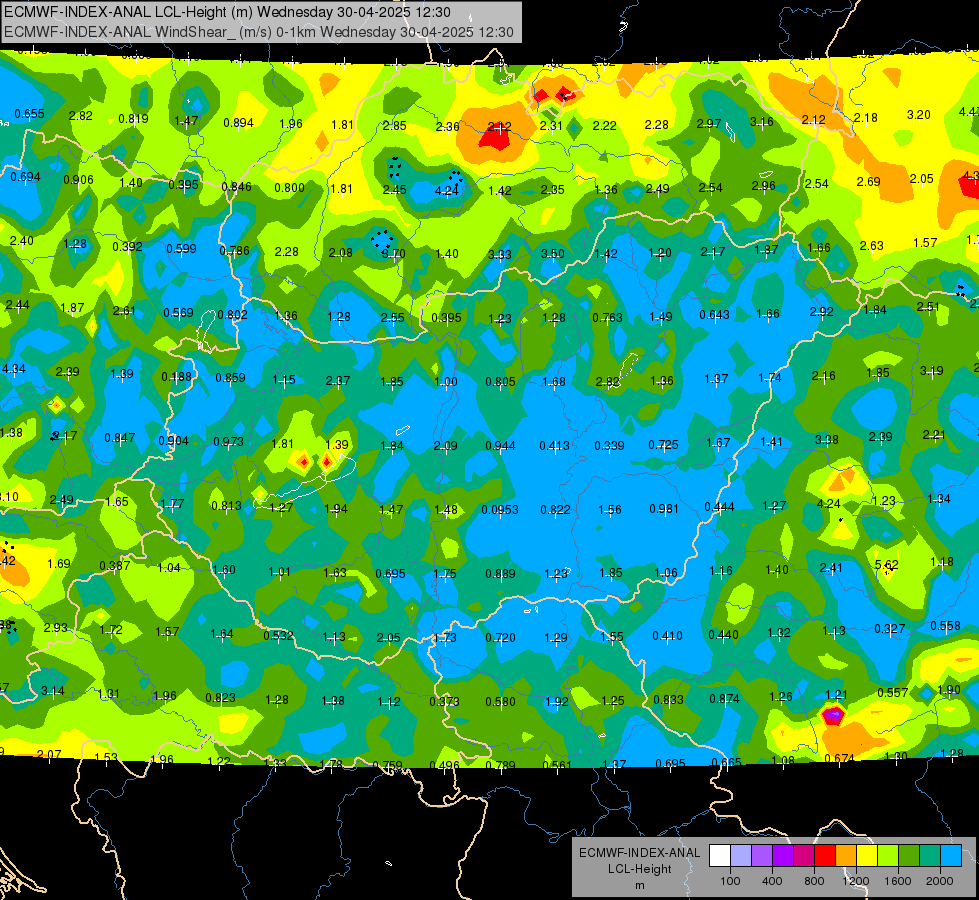Viewport: 979px width, 900px height.
Task: Click the wind shear value 0.413
Action: click(554, 445)
